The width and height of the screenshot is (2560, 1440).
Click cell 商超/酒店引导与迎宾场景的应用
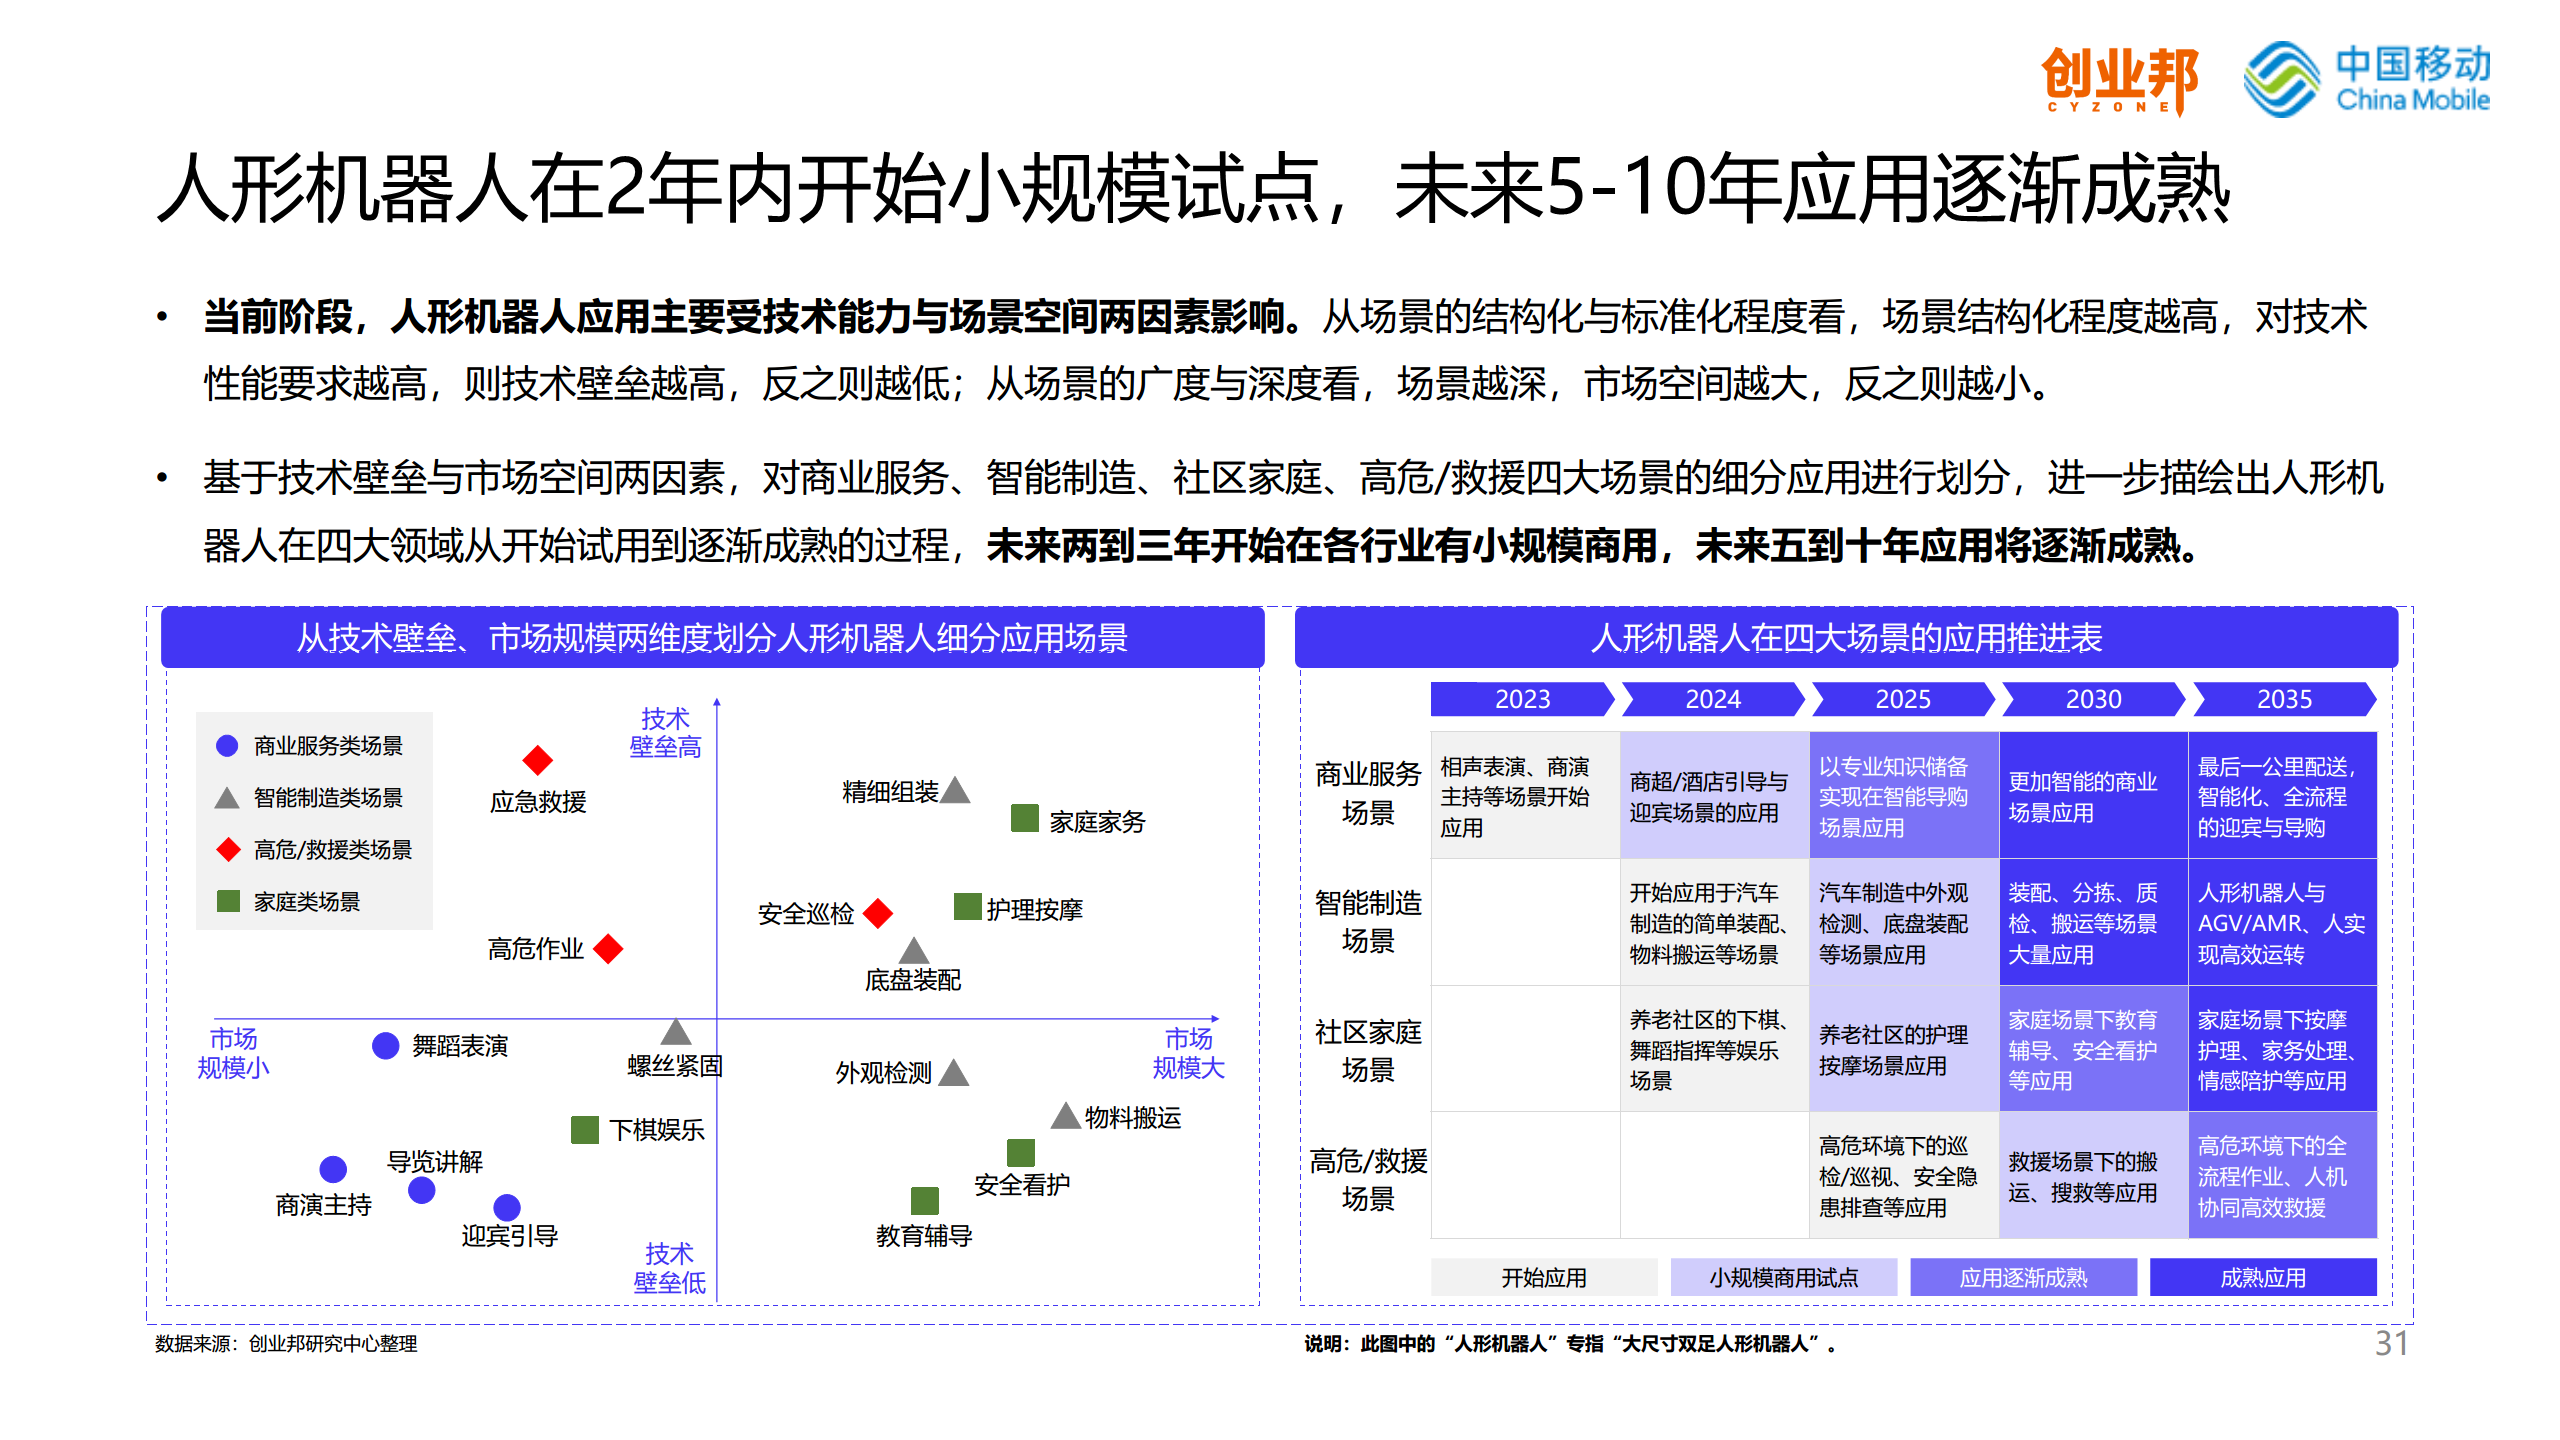1714,796
